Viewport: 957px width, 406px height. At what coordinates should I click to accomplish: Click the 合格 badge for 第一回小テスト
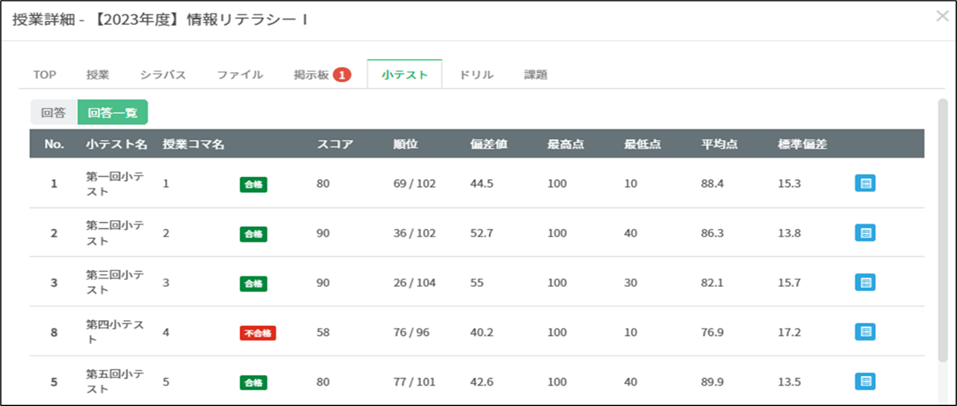coord(254,184)
